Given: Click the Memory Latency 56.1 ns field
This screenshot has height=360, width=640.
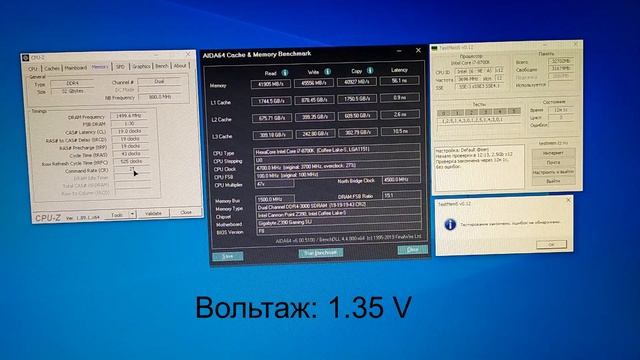Looking at the screenshot, I should (x=400, y=80).
